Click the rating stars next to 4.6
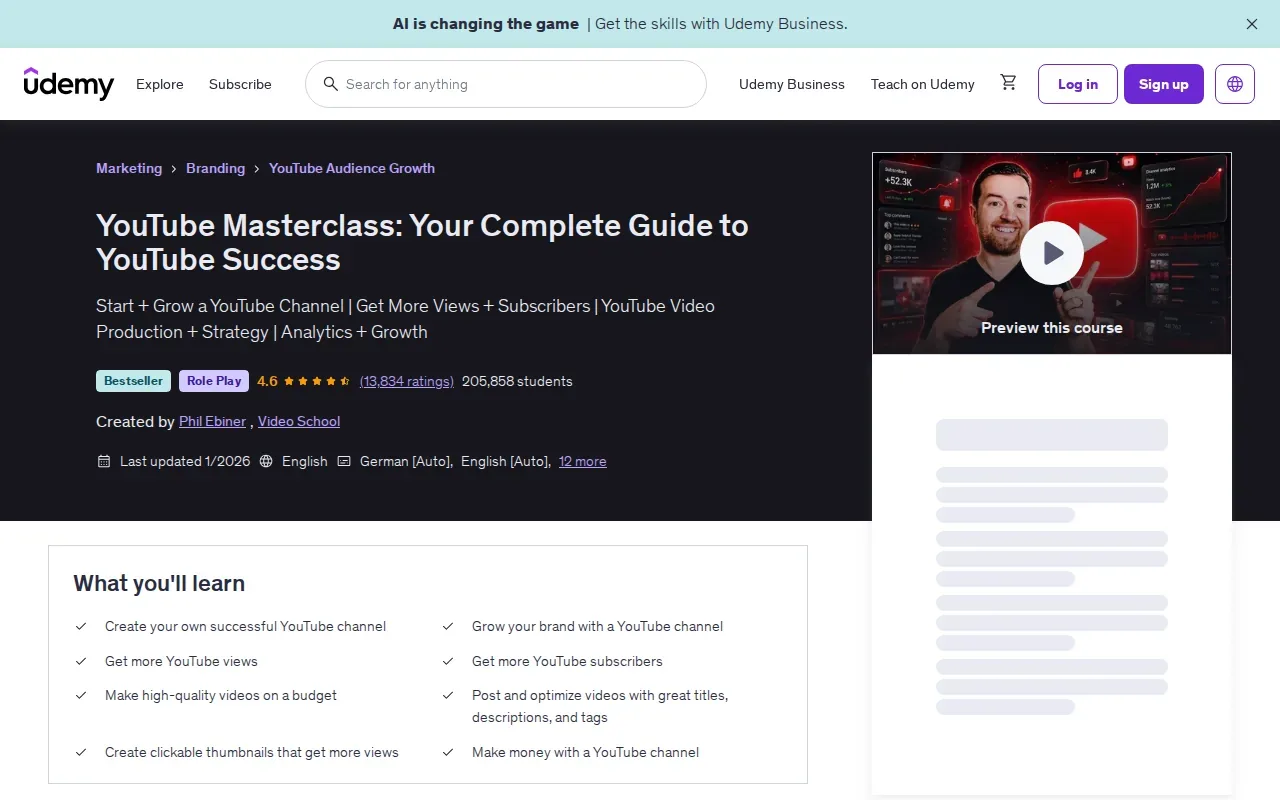 (317, 381)
